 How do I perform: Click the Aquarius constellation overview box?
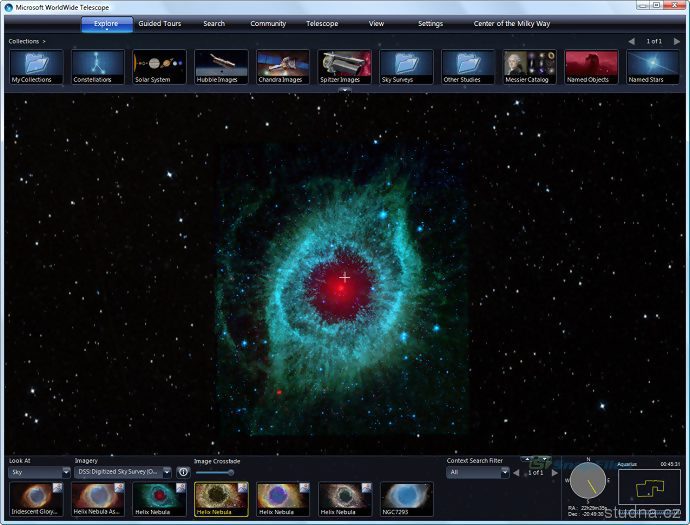click(x=649, y=487)
